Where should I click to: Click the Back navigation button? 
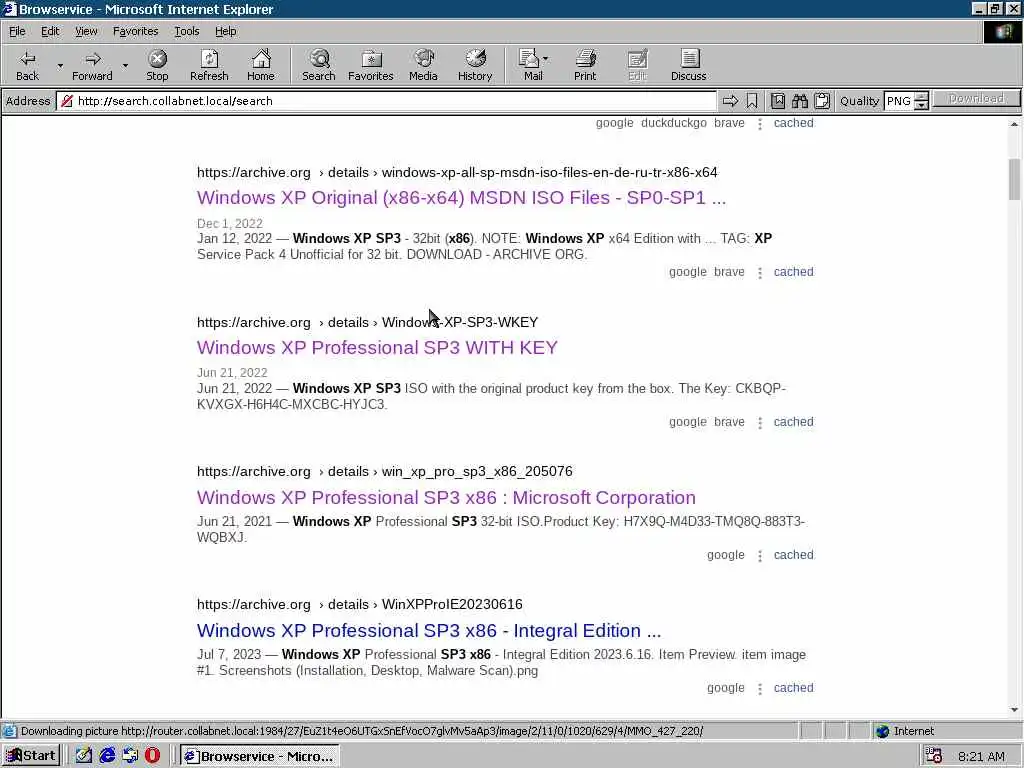click(27, 65)
